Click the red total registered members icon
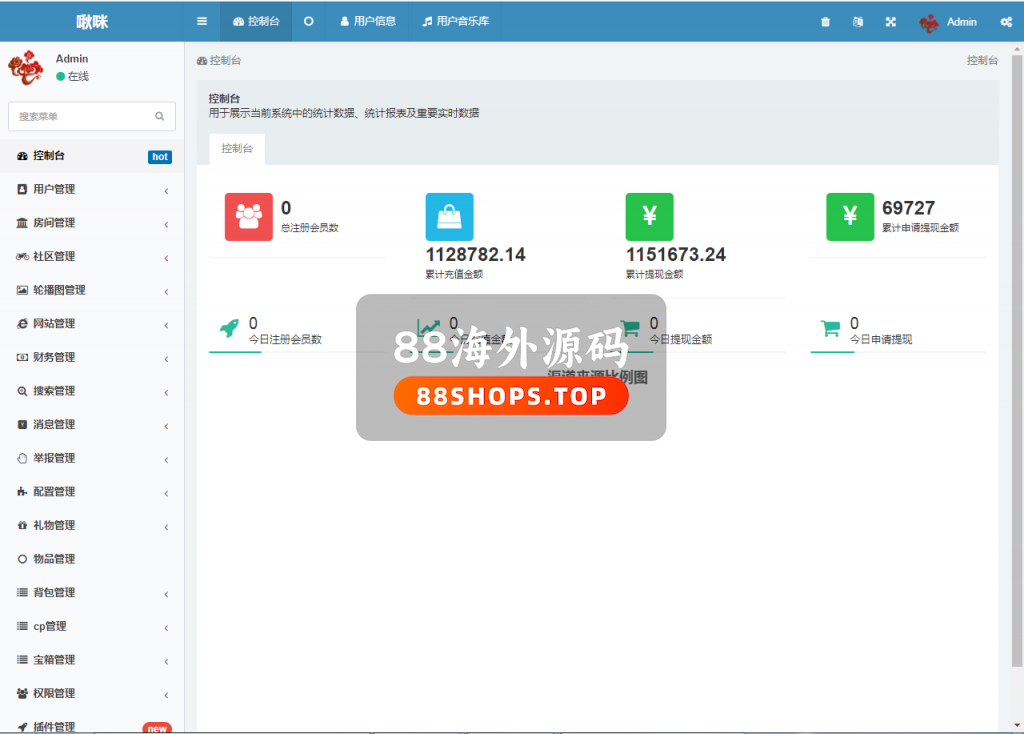The image size is (1024, 734). [x=249, y=217]
